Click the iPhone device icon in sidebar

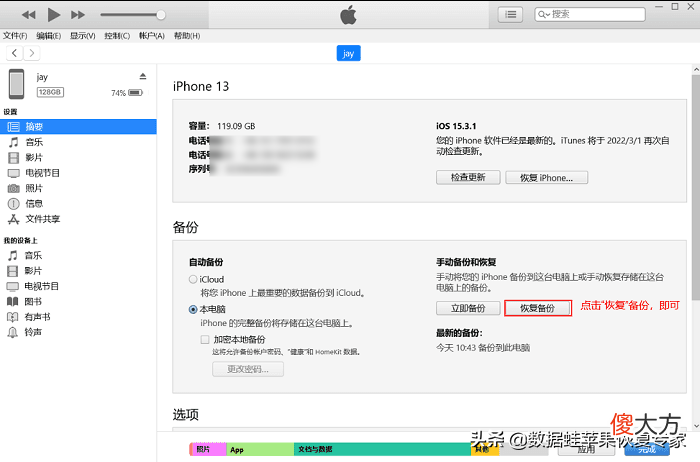17,84
